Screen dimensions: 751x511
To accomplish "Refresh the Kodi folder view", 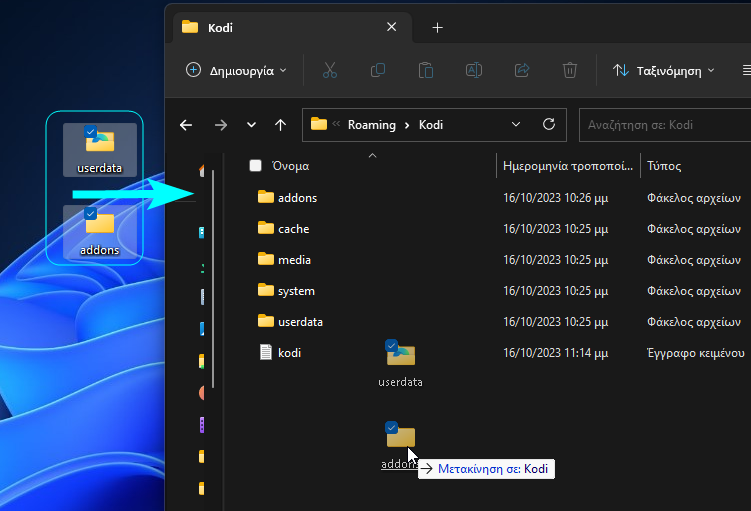I will [549, 125].
